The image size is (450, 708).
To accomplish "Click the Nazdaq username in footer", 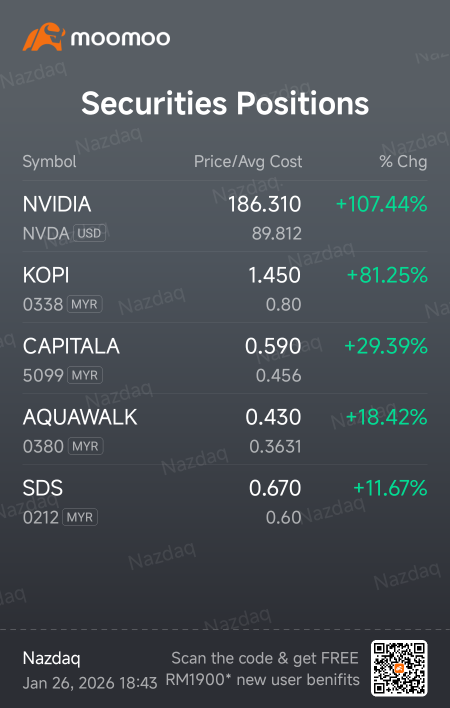I will tap(51, 659).
